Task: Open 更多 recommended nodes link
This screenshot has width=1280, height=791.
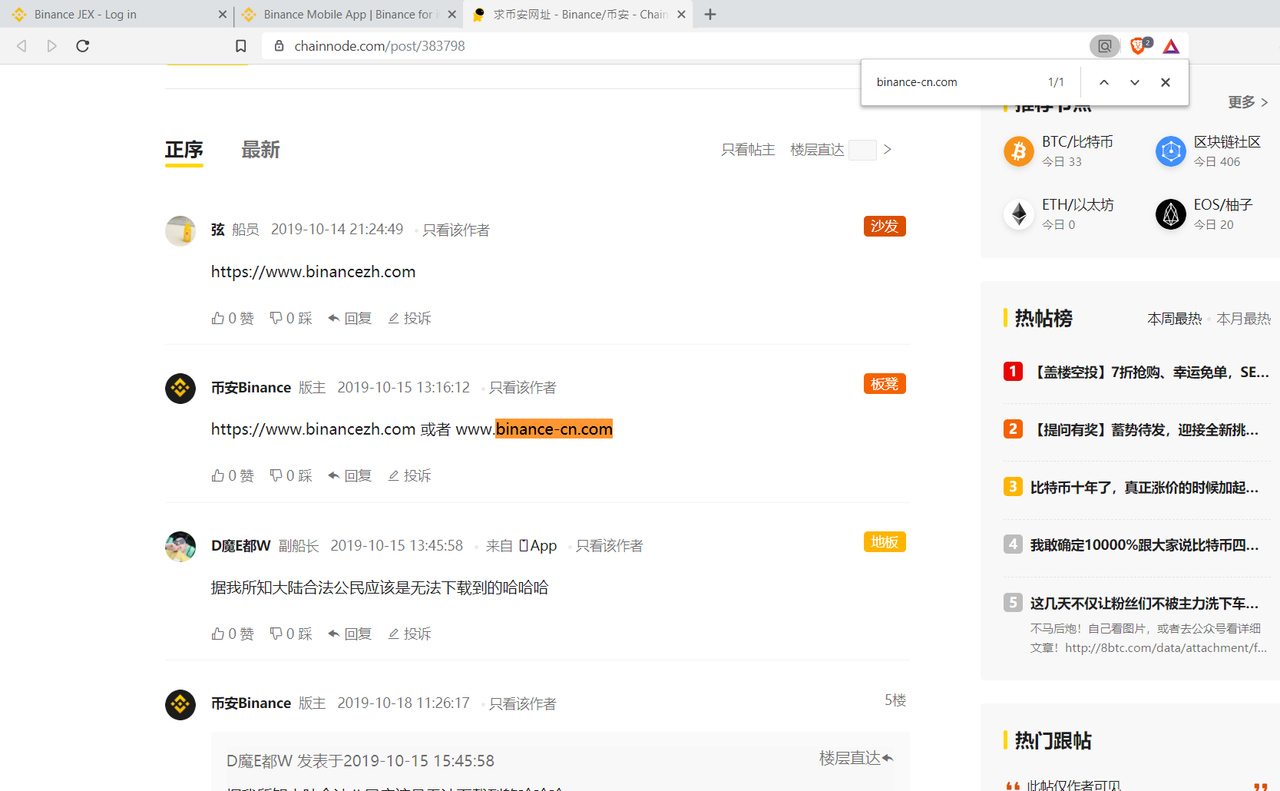Action: (x=1248, y=102)
